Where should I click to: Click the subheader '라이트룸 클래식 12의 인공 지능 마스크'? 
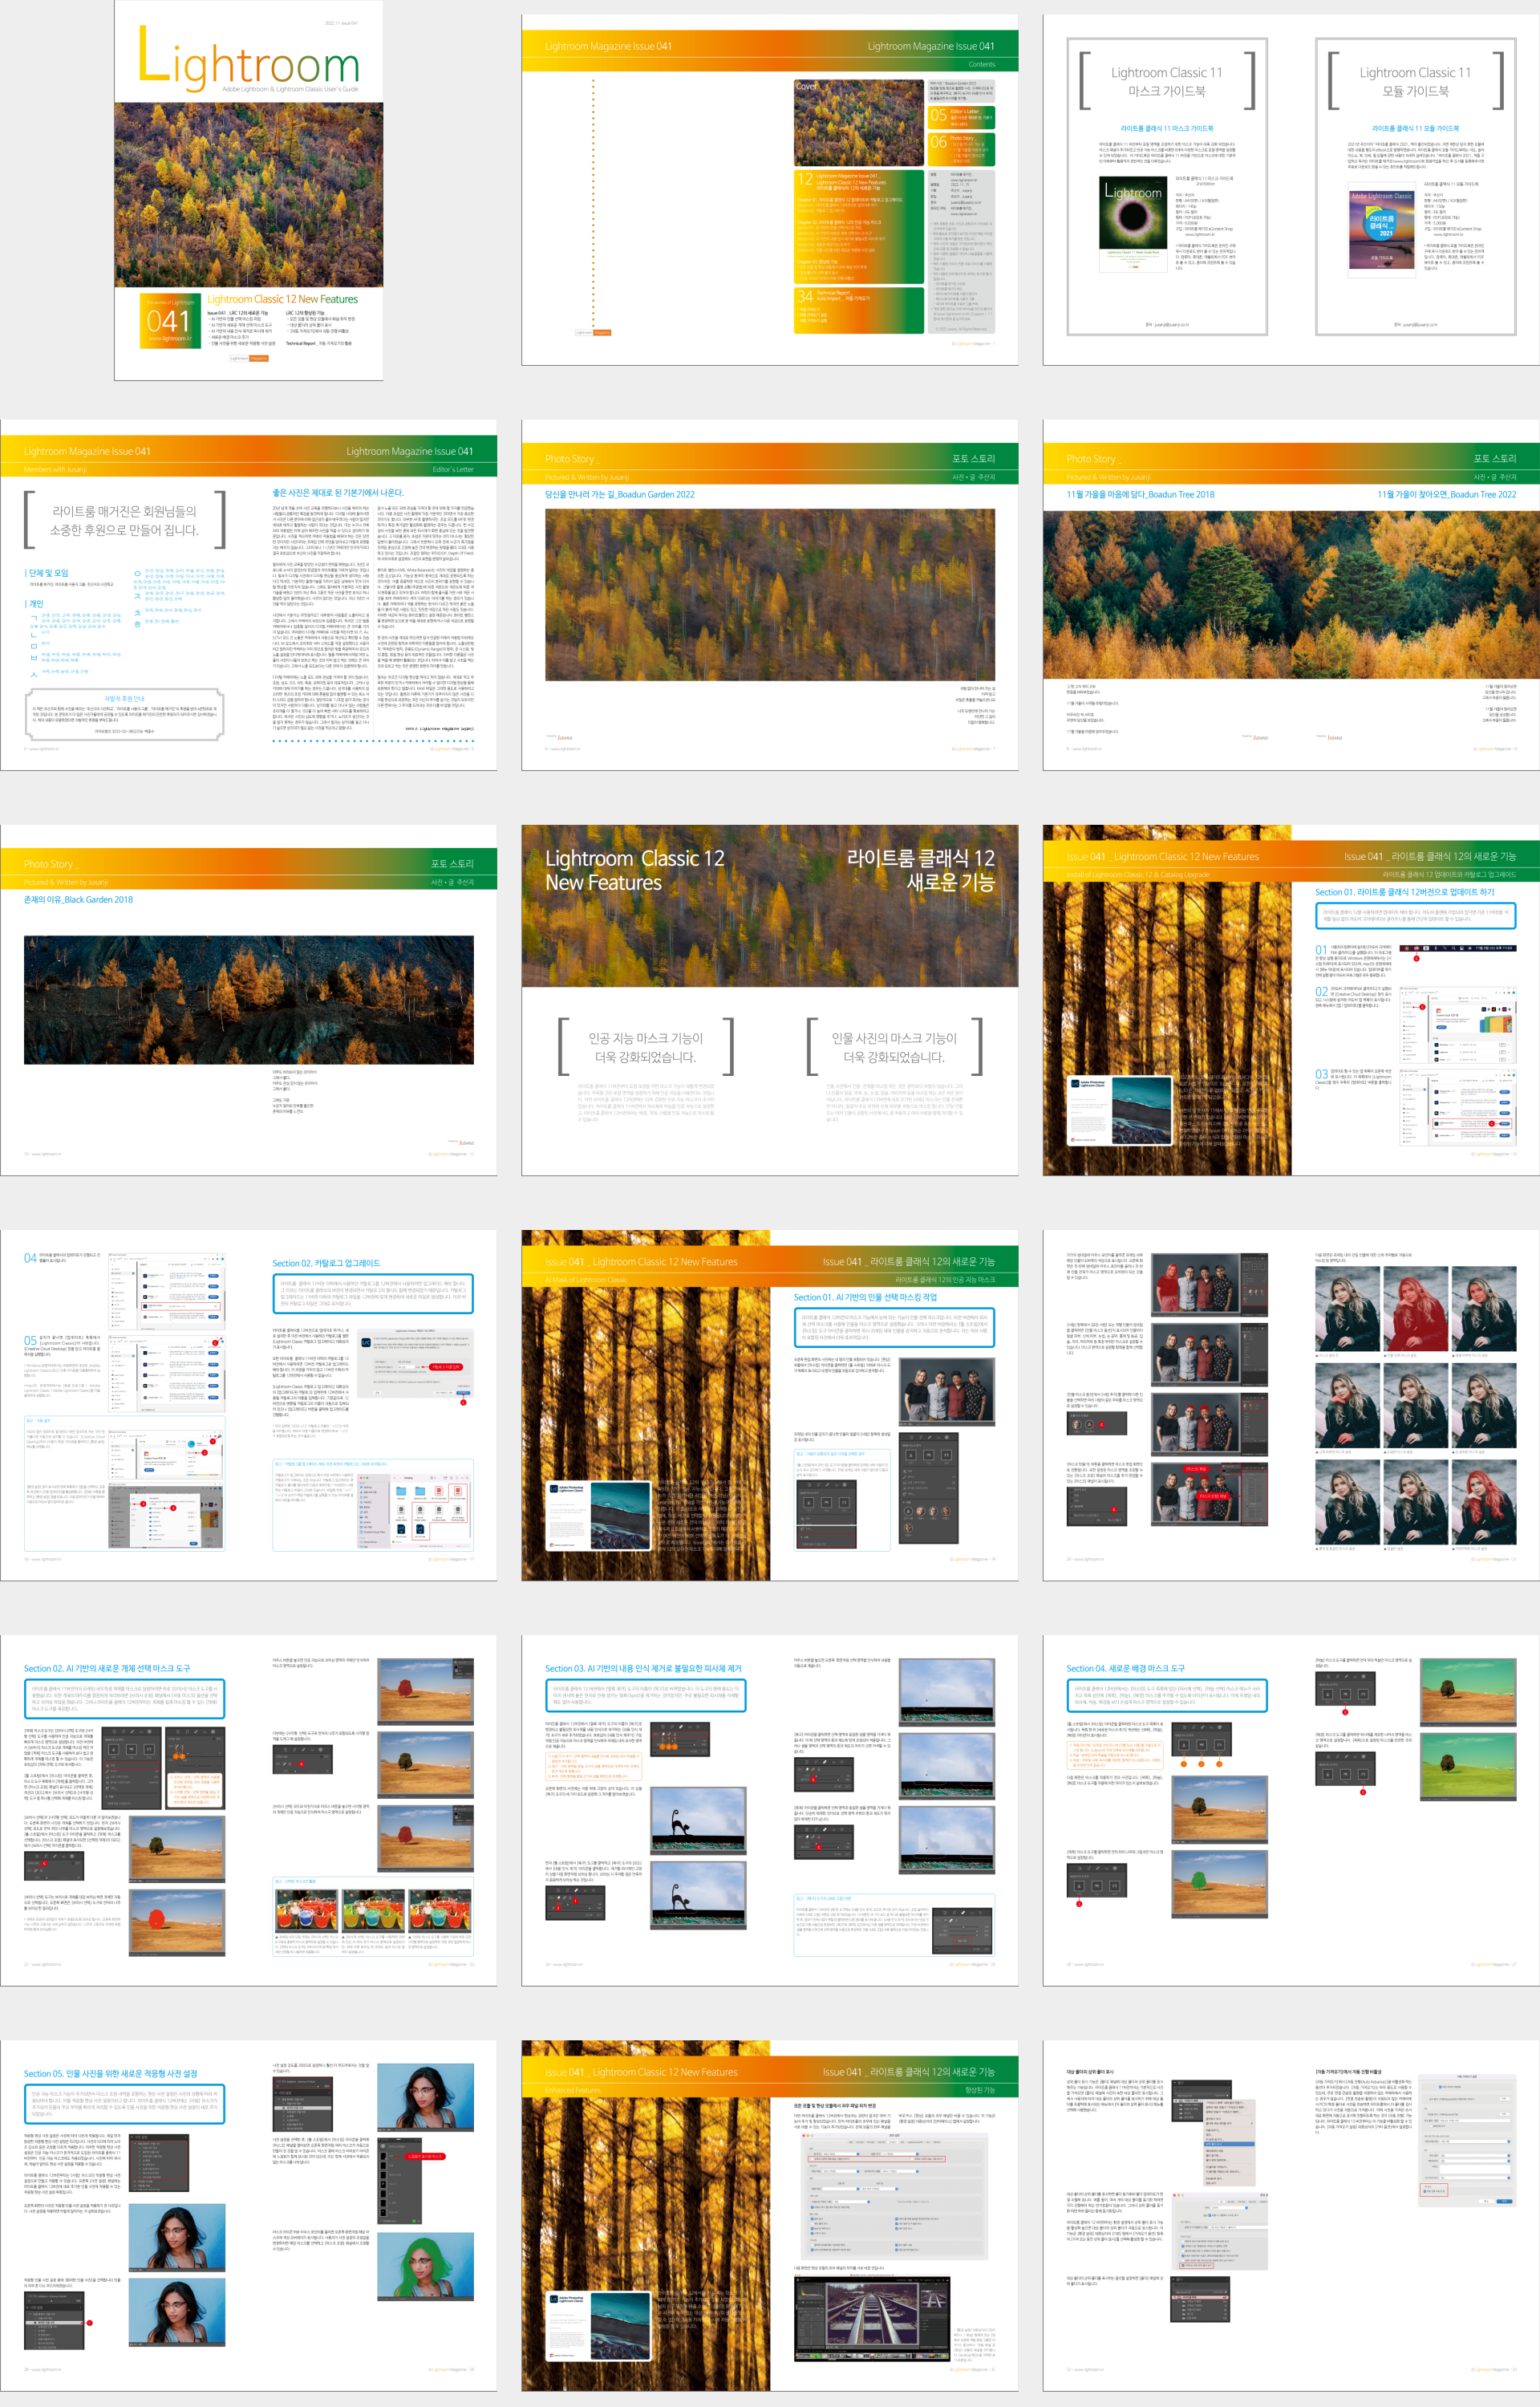point(945,1279)
